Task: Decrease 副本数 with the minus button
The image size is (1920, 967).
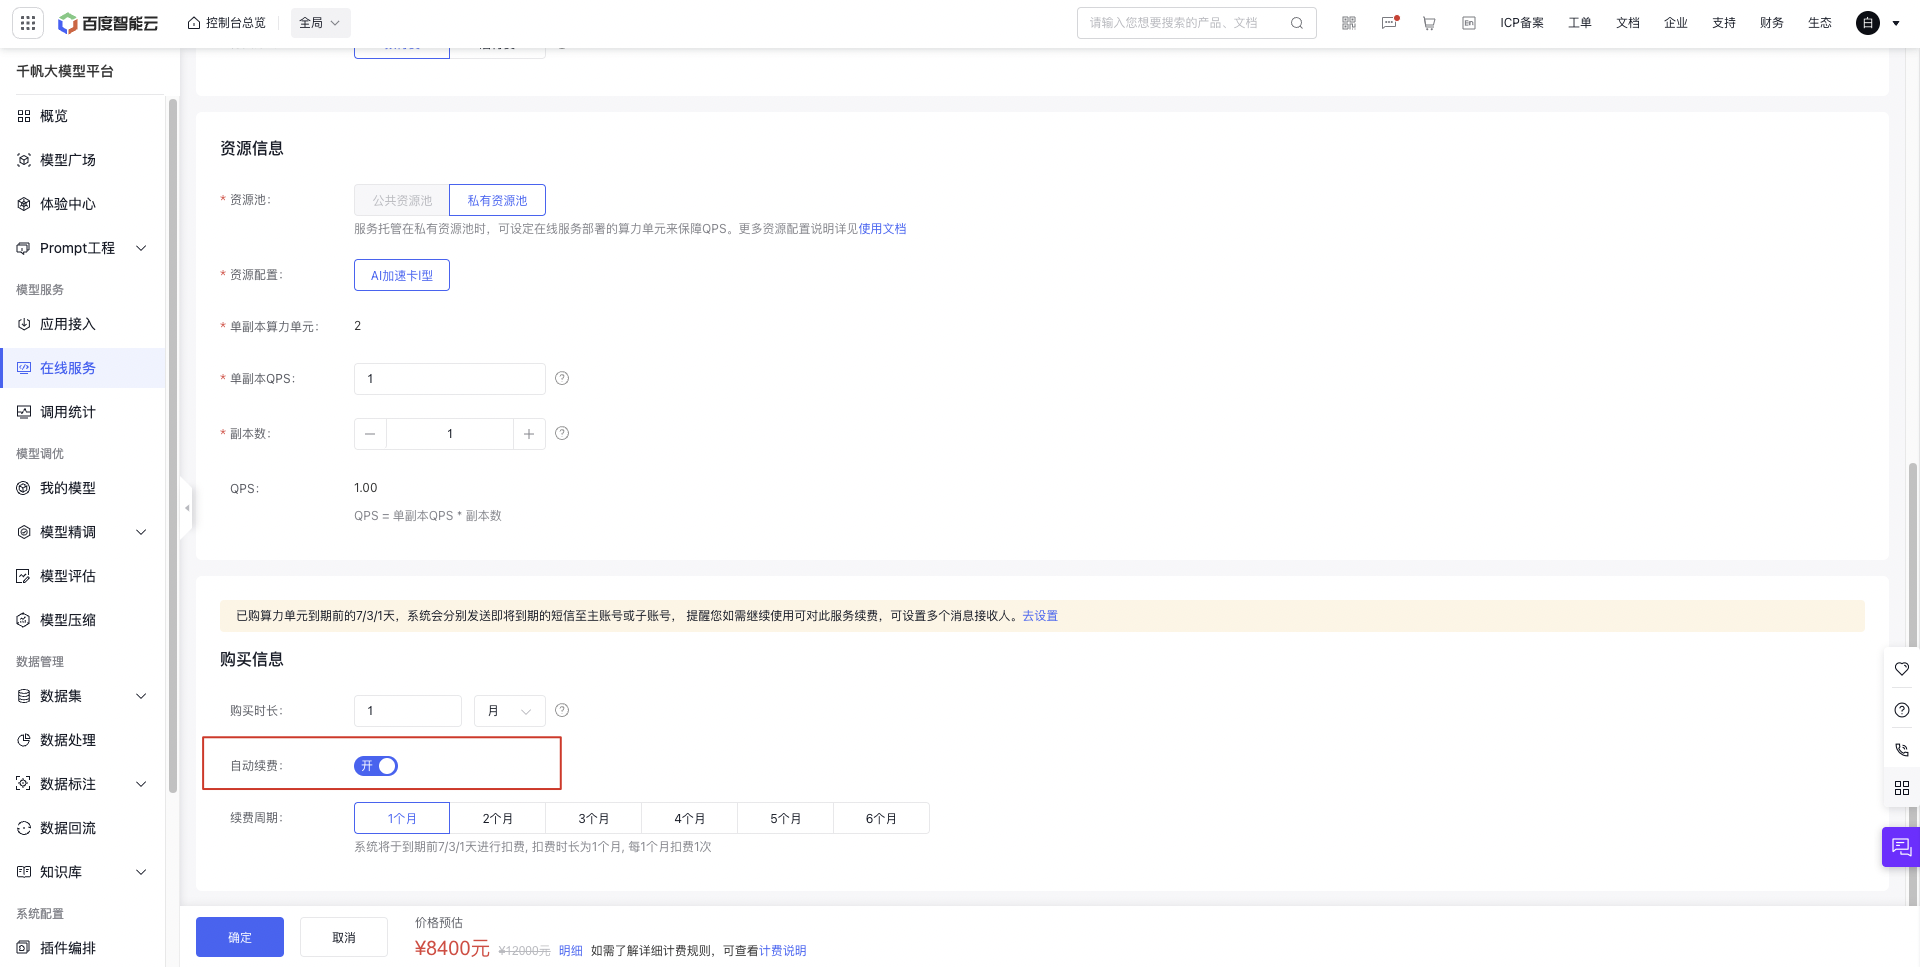Action: [370, 434]
